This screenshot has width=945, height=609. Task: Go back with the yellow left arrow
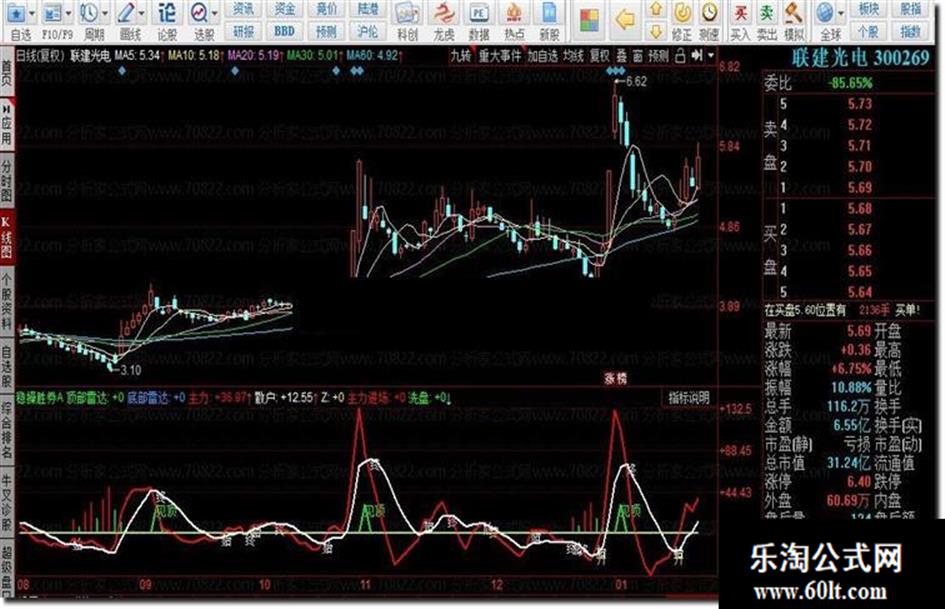[x=625, y=21]
